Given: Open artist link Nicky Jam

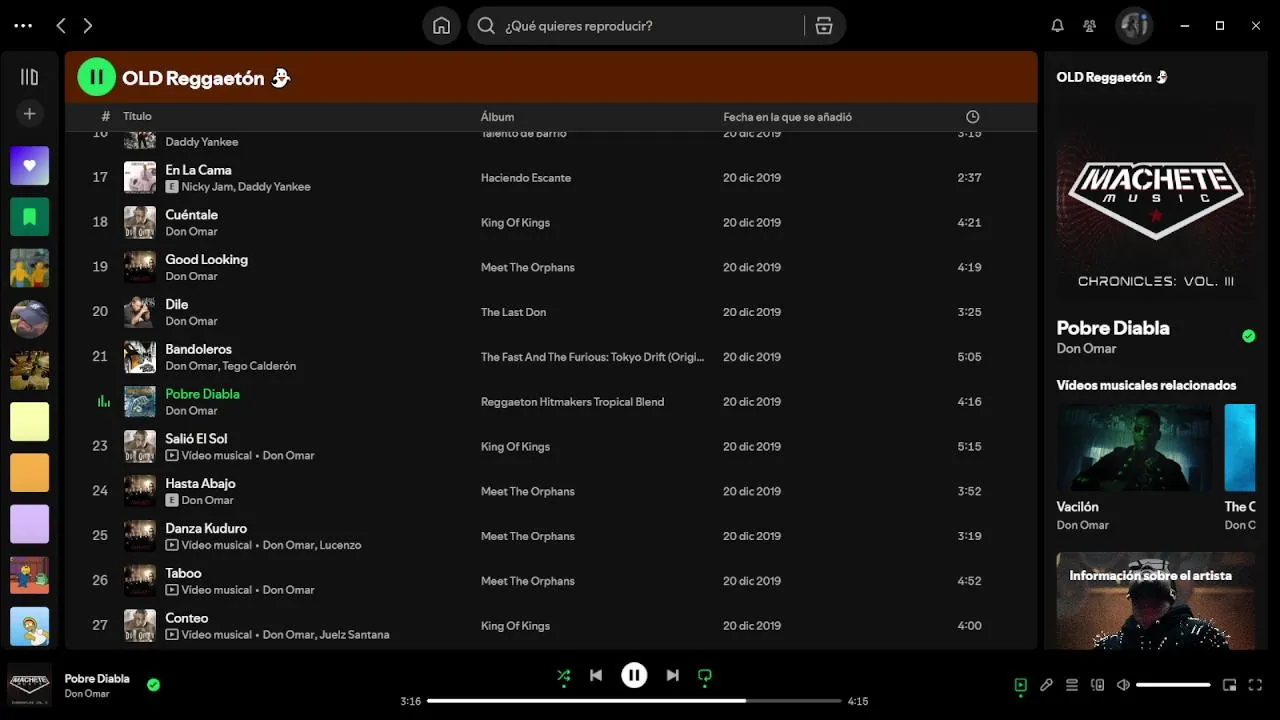Looking at the screenshot, I should [x=206, y=187].
